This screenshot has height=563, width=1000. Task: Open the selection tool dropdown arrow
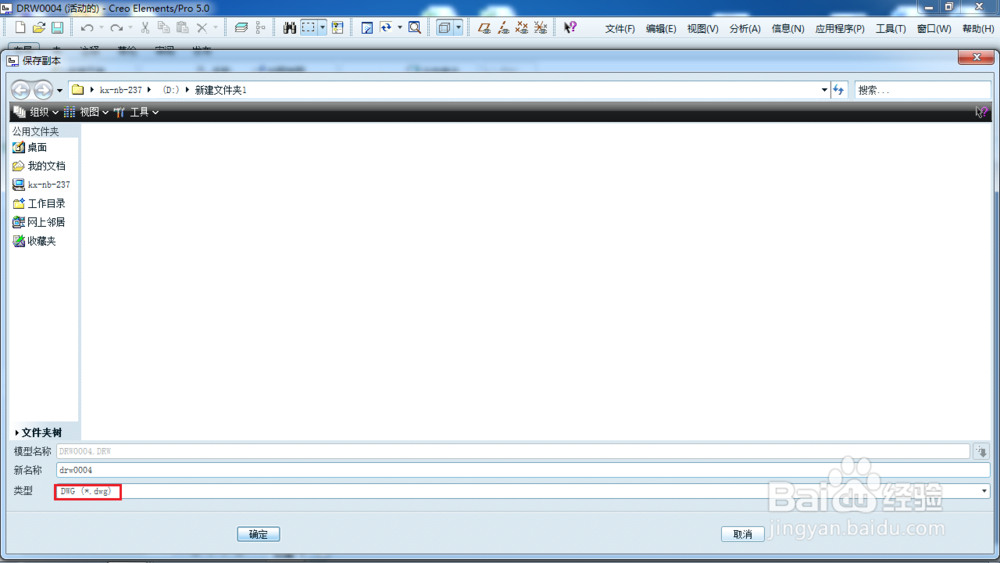tap(323, 27)
